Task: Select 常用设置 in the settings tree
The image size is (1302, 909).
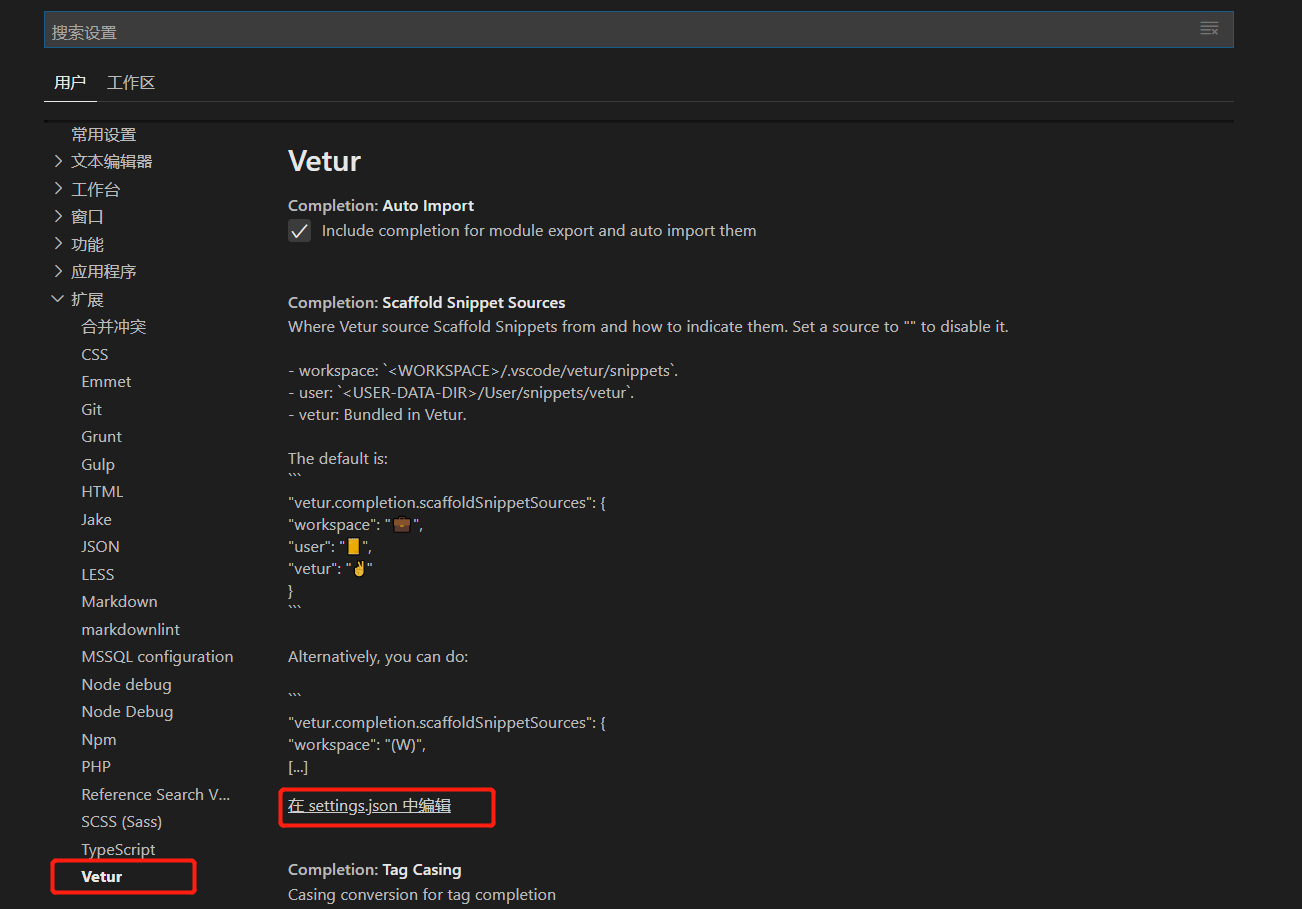Action: 104,134
